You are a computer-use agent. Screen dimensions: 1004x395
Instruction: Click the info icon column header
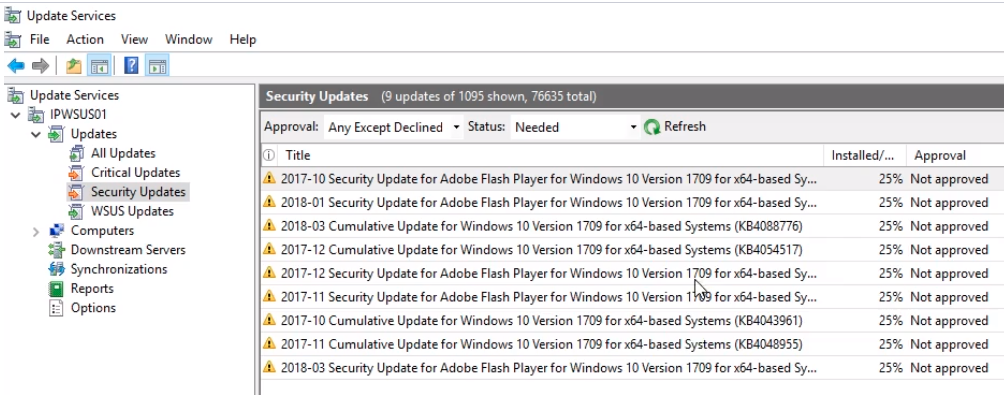(x=269, y=155)
